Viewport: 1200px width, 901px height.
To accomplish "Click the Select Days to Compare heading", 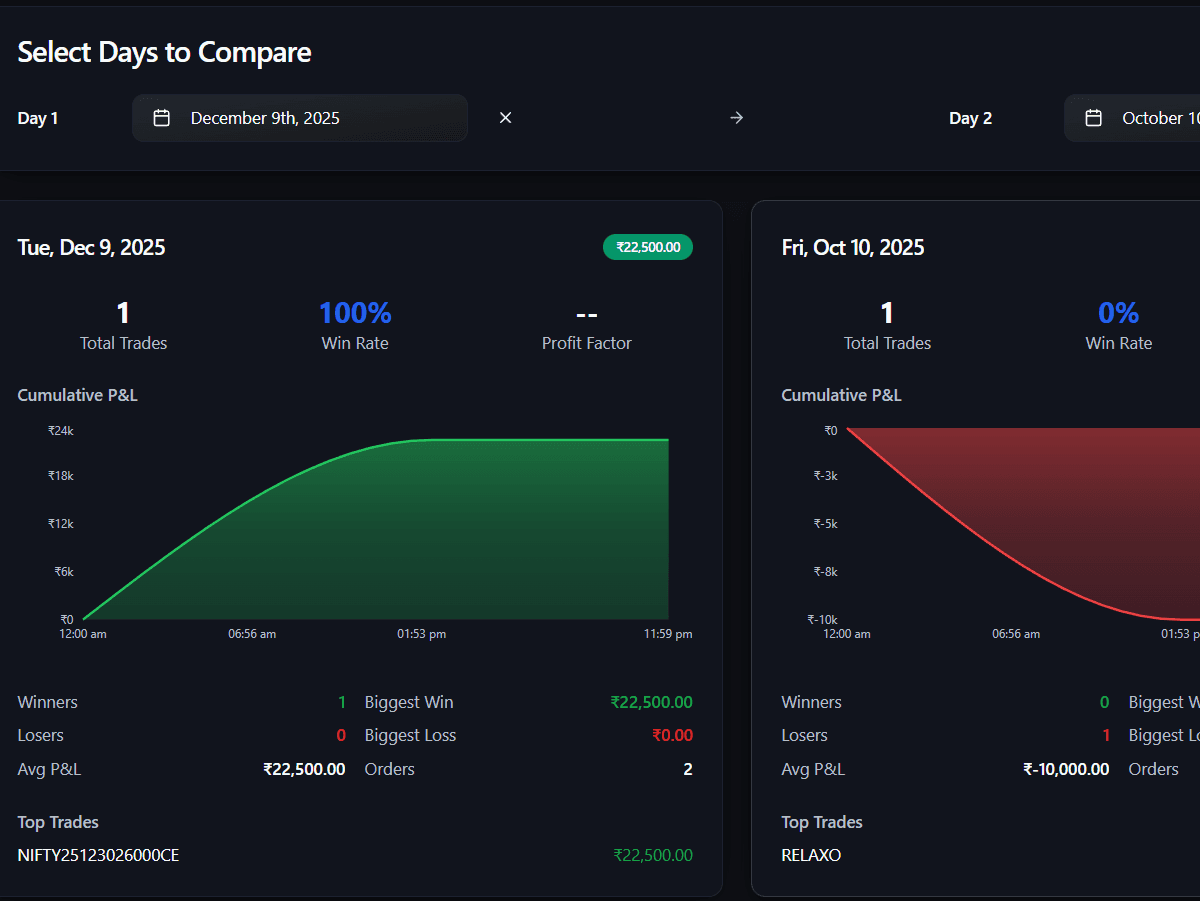I will click(x=164, y=52).
